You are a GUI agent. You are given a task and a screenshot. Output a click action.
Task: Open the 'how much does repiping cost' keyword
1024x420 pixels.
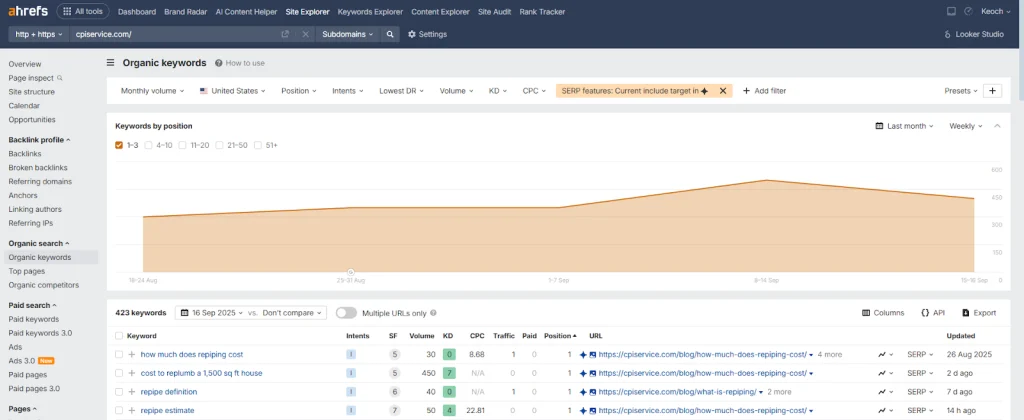[x=191, y=354]
